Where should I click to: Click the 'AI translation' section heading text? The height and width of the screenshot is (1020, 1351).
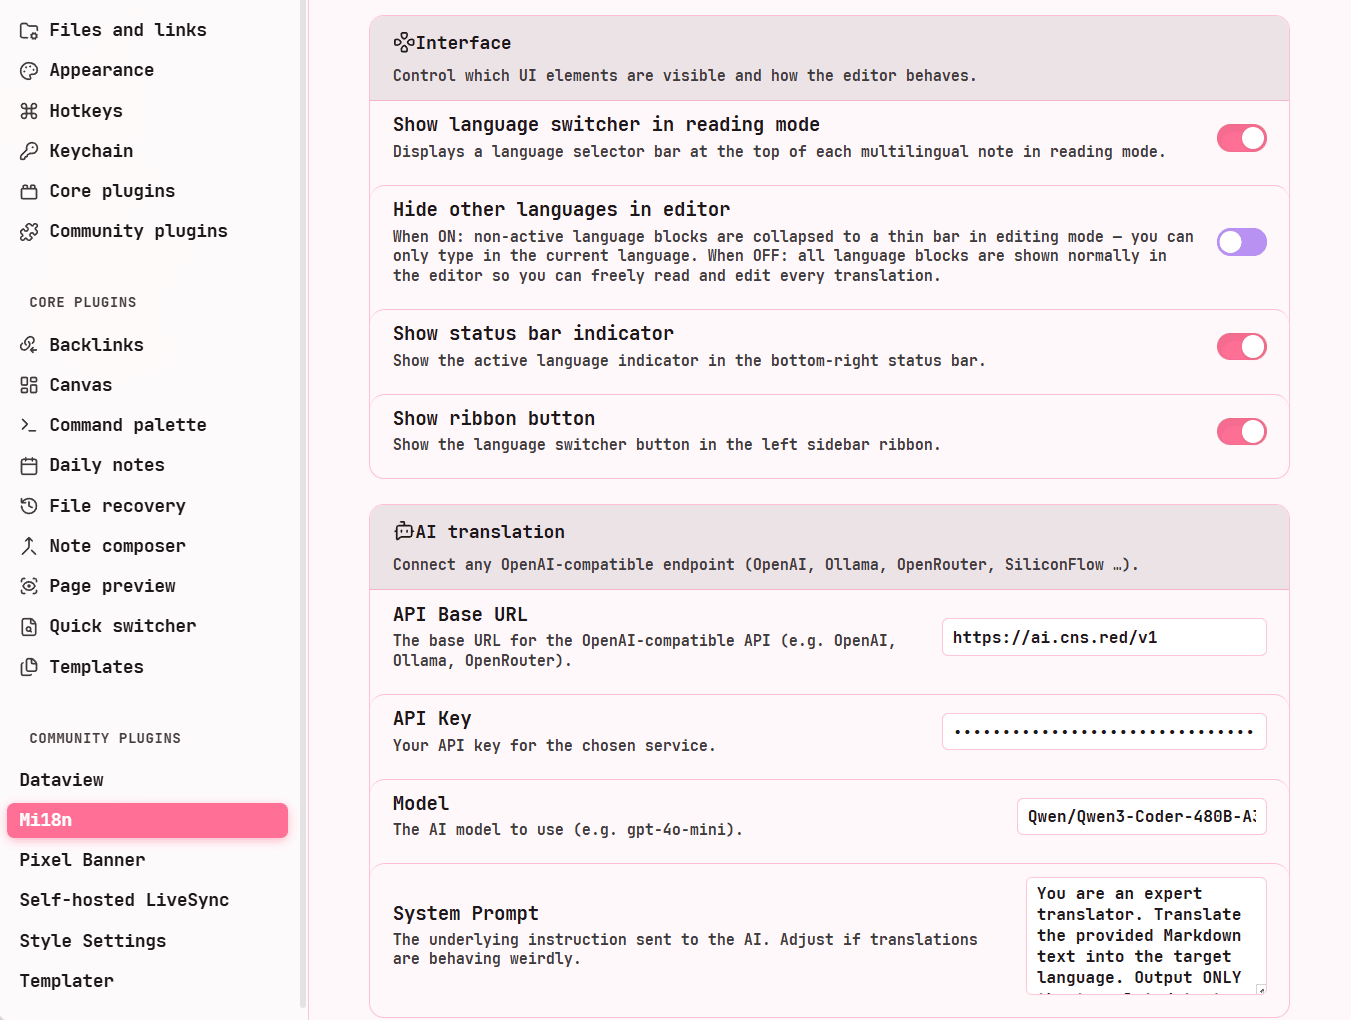(490, 532)
